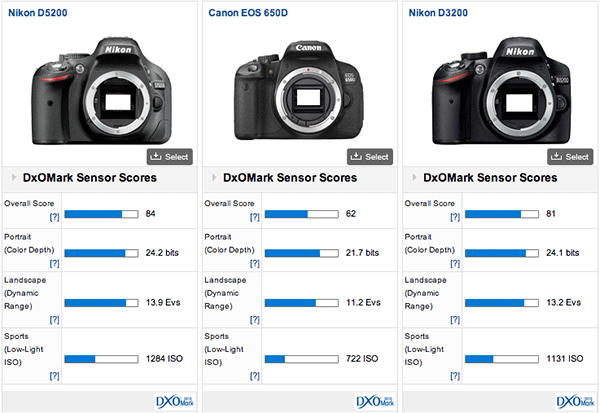Open Landscape Dynamic Range help [?] for Nikon D5200
The width and height of the screenshot is (600, 413).
(54, 320)
